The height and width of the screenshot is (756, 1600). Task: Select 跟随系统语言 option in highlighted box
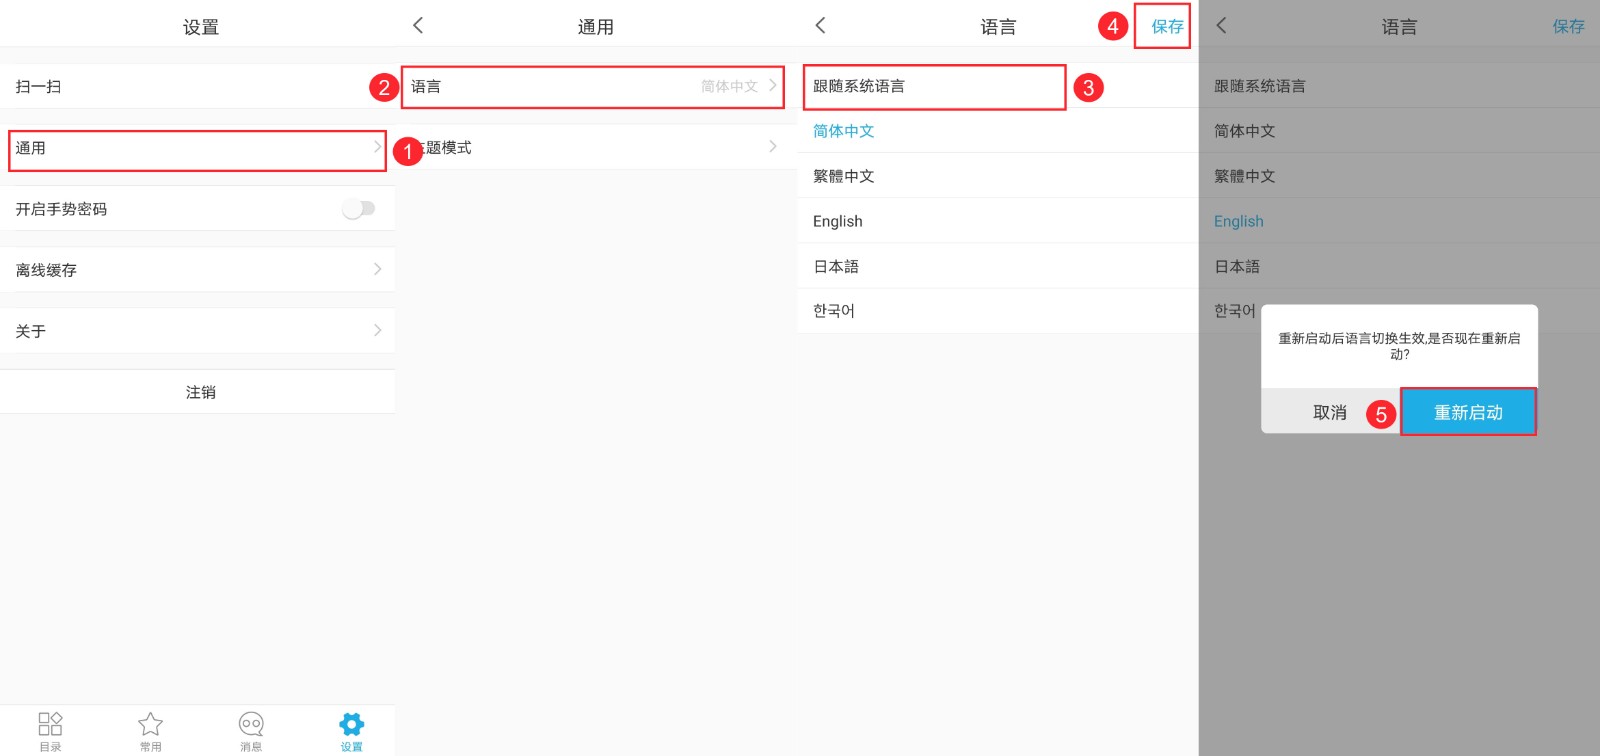point(934,87)
